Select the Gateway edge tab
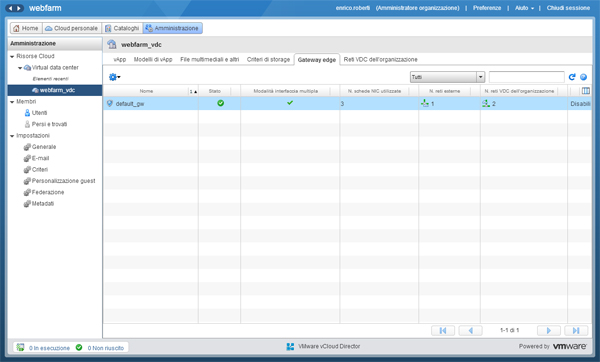Screen dimensions: 600x362 [316, 60]
